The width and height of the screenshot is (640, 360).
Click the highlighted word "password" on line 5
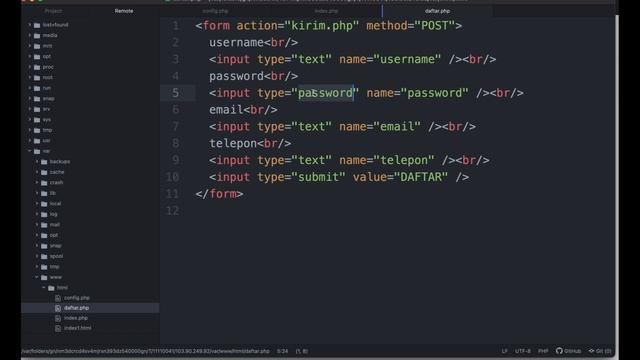[325, 93]
